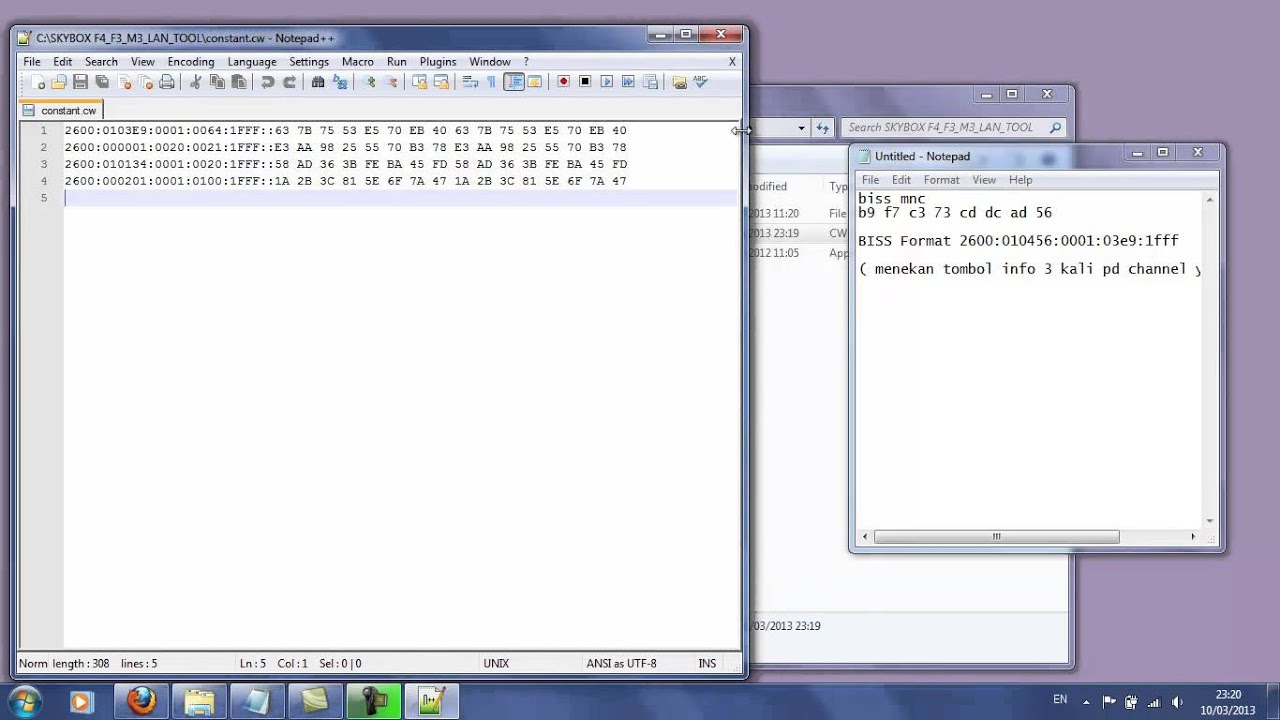
Task: Click the Save All toolbar icon
Action: point(102,82)
